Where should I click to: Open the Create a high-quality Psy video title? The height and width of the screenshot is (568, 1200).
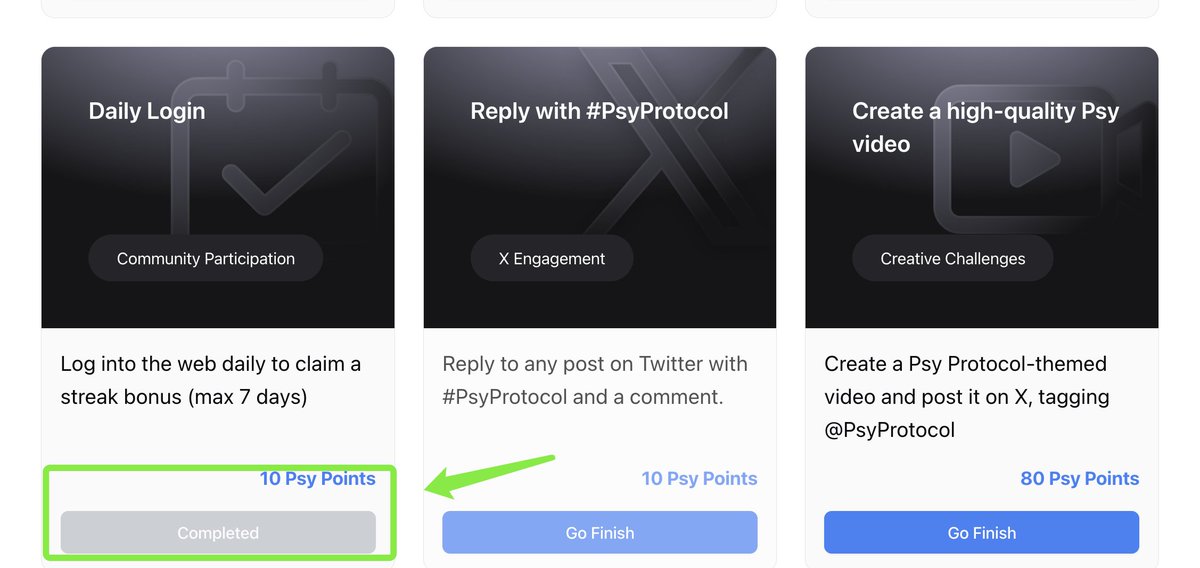[985, 127]
